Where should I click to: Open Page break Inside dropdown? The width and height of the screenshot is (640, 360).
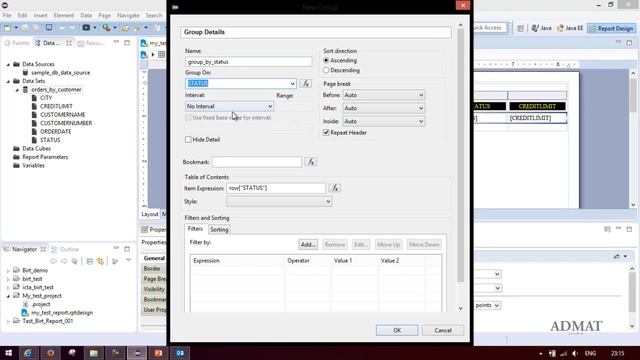[383, 121]
